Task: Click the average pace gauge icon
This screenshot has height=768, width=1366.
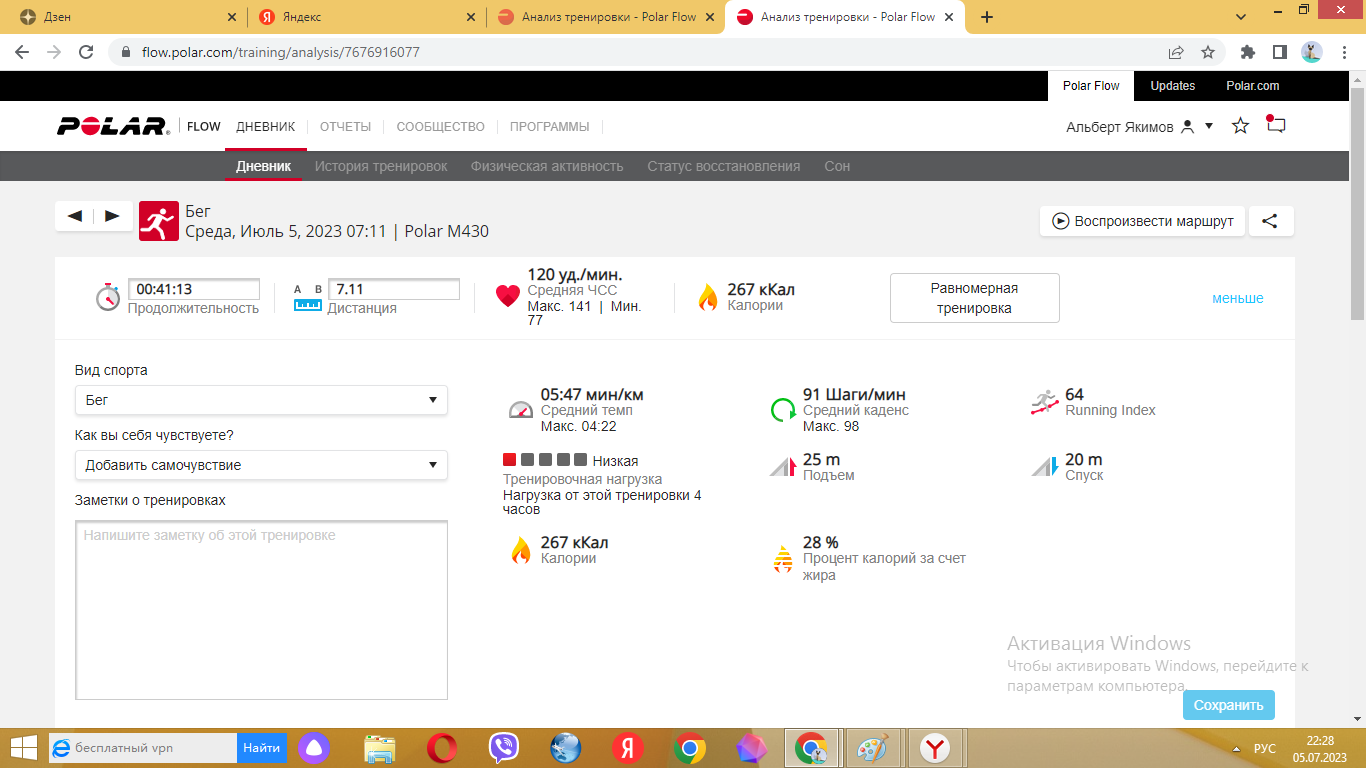Action: tap(521, 409)
